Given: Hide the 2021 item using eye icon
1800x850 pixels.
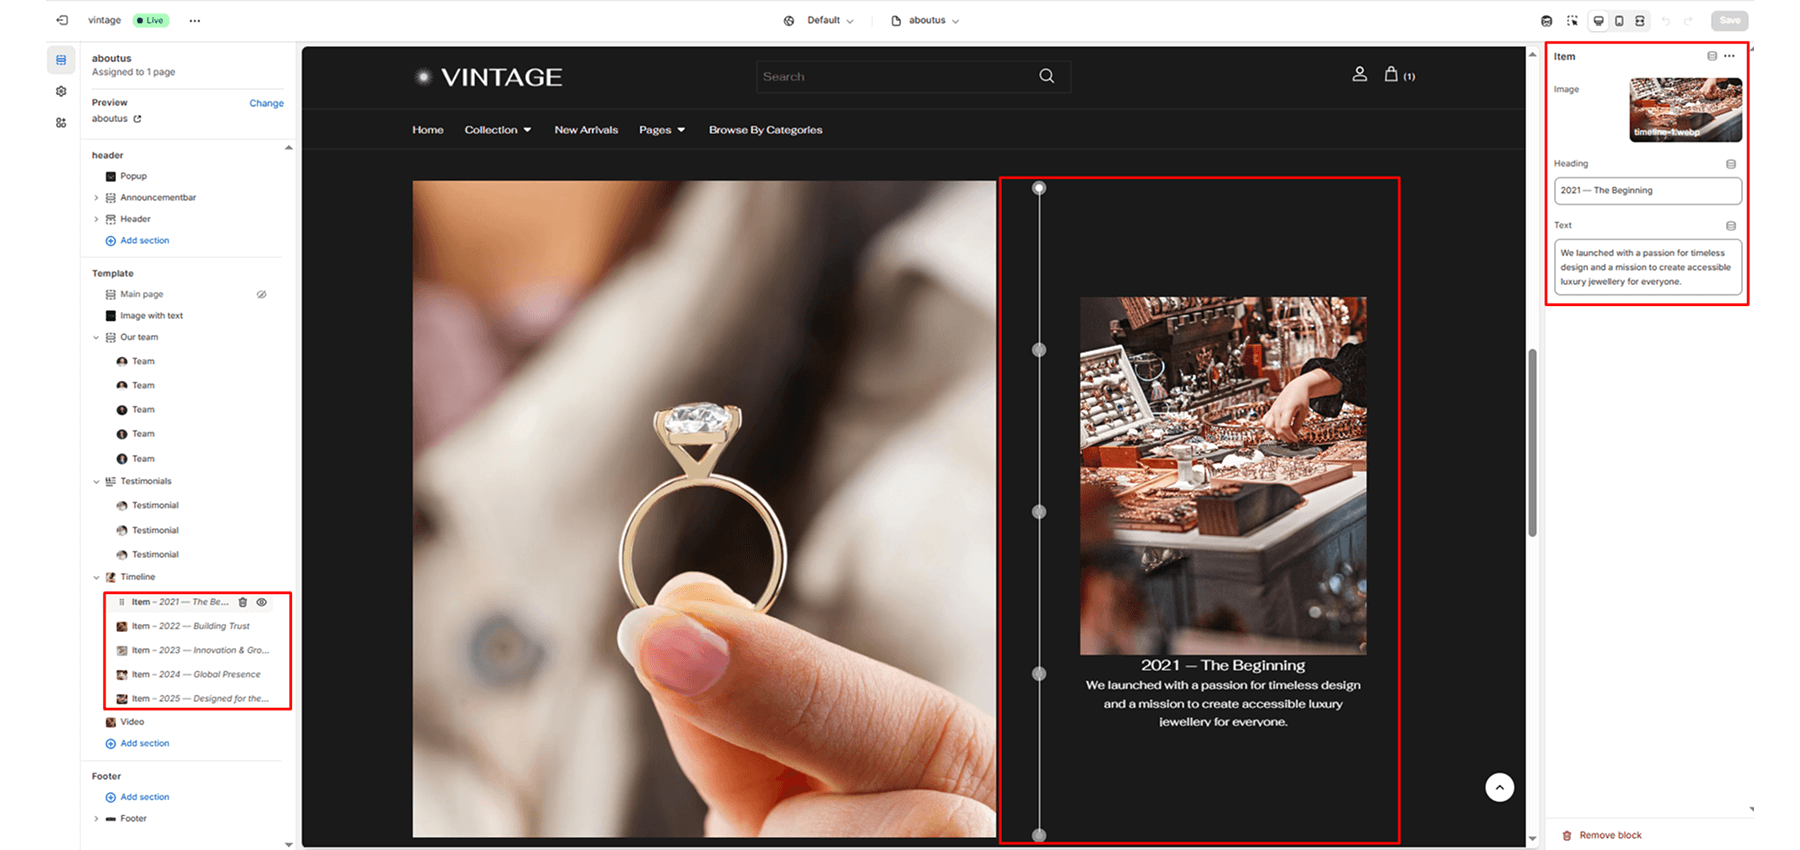Looking at the screenshot, I should tap(262, 602).
